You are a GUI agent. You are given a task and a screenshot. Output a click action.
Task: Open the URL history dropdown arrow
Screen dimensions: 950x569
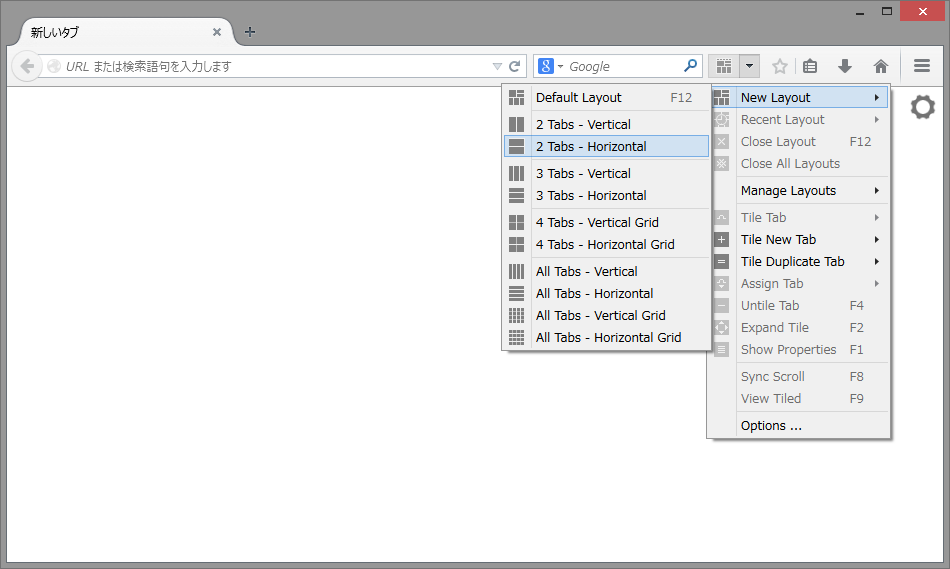[497, 66]
